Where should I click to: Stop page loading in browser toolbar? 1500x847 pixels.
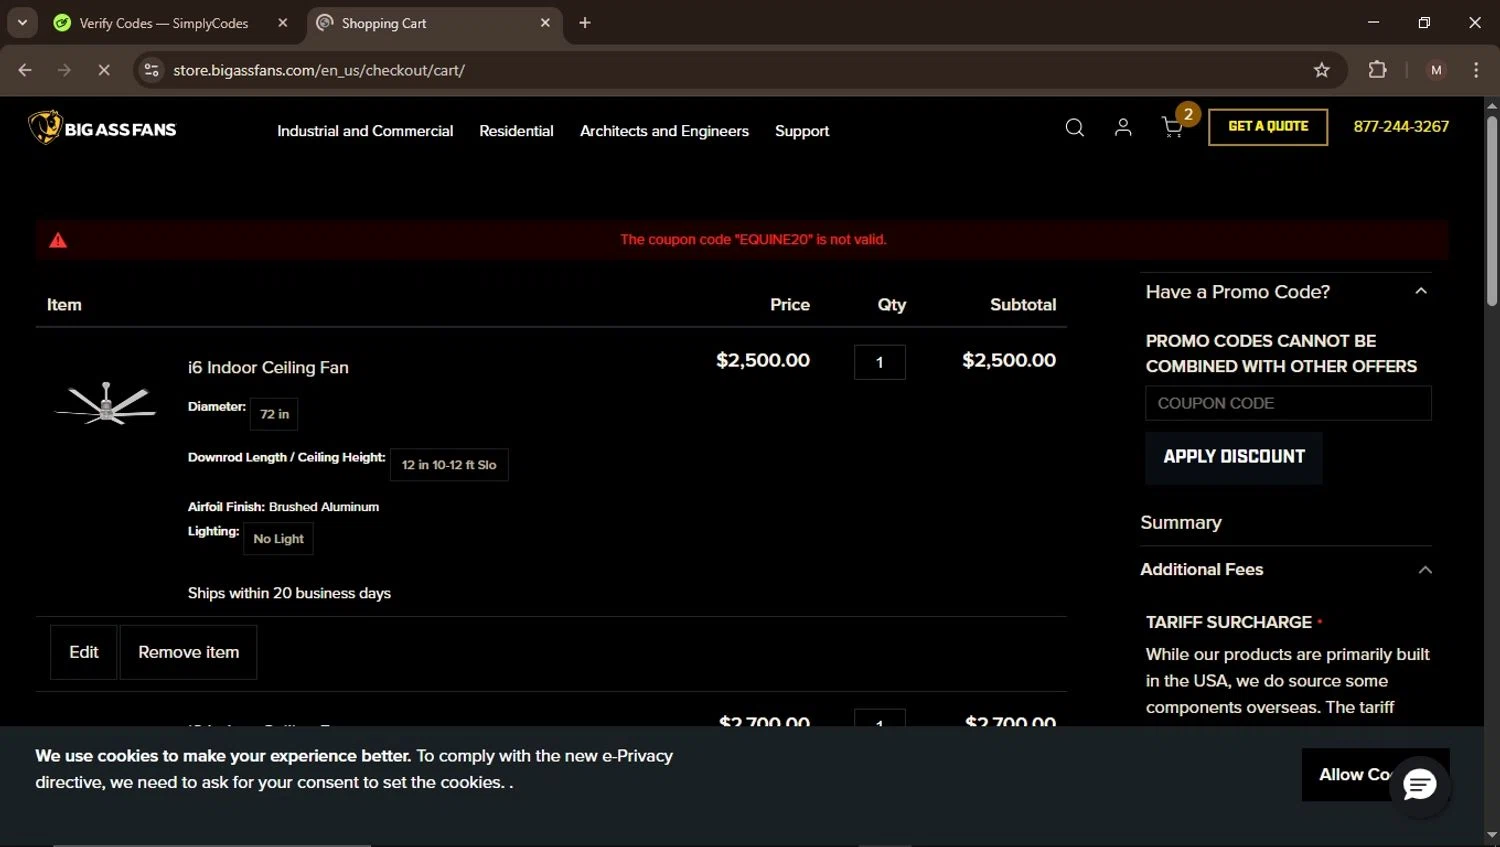pyautogui.click(x=104, y=70)
